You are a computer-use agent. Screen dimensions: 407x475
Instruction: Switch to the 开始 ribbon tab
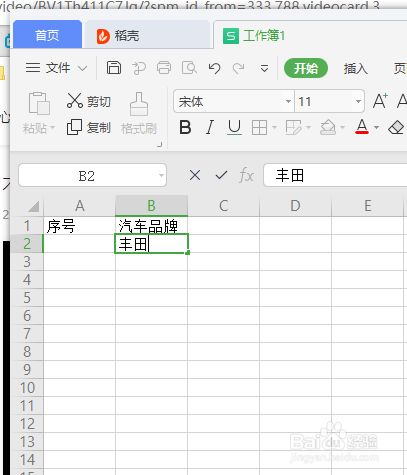click(306, 68)
